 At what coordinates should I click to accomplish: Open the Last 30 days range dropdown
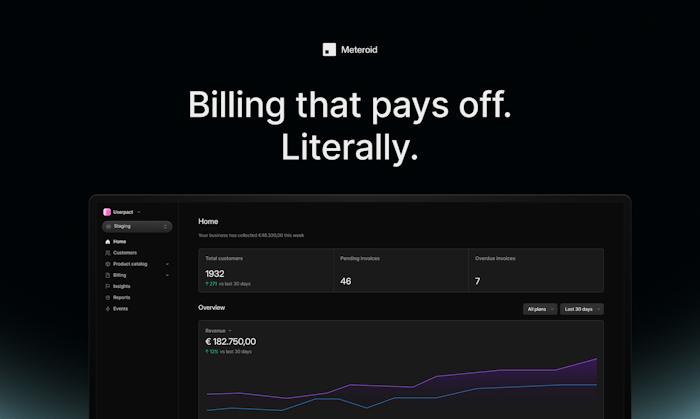pos(582,309)
